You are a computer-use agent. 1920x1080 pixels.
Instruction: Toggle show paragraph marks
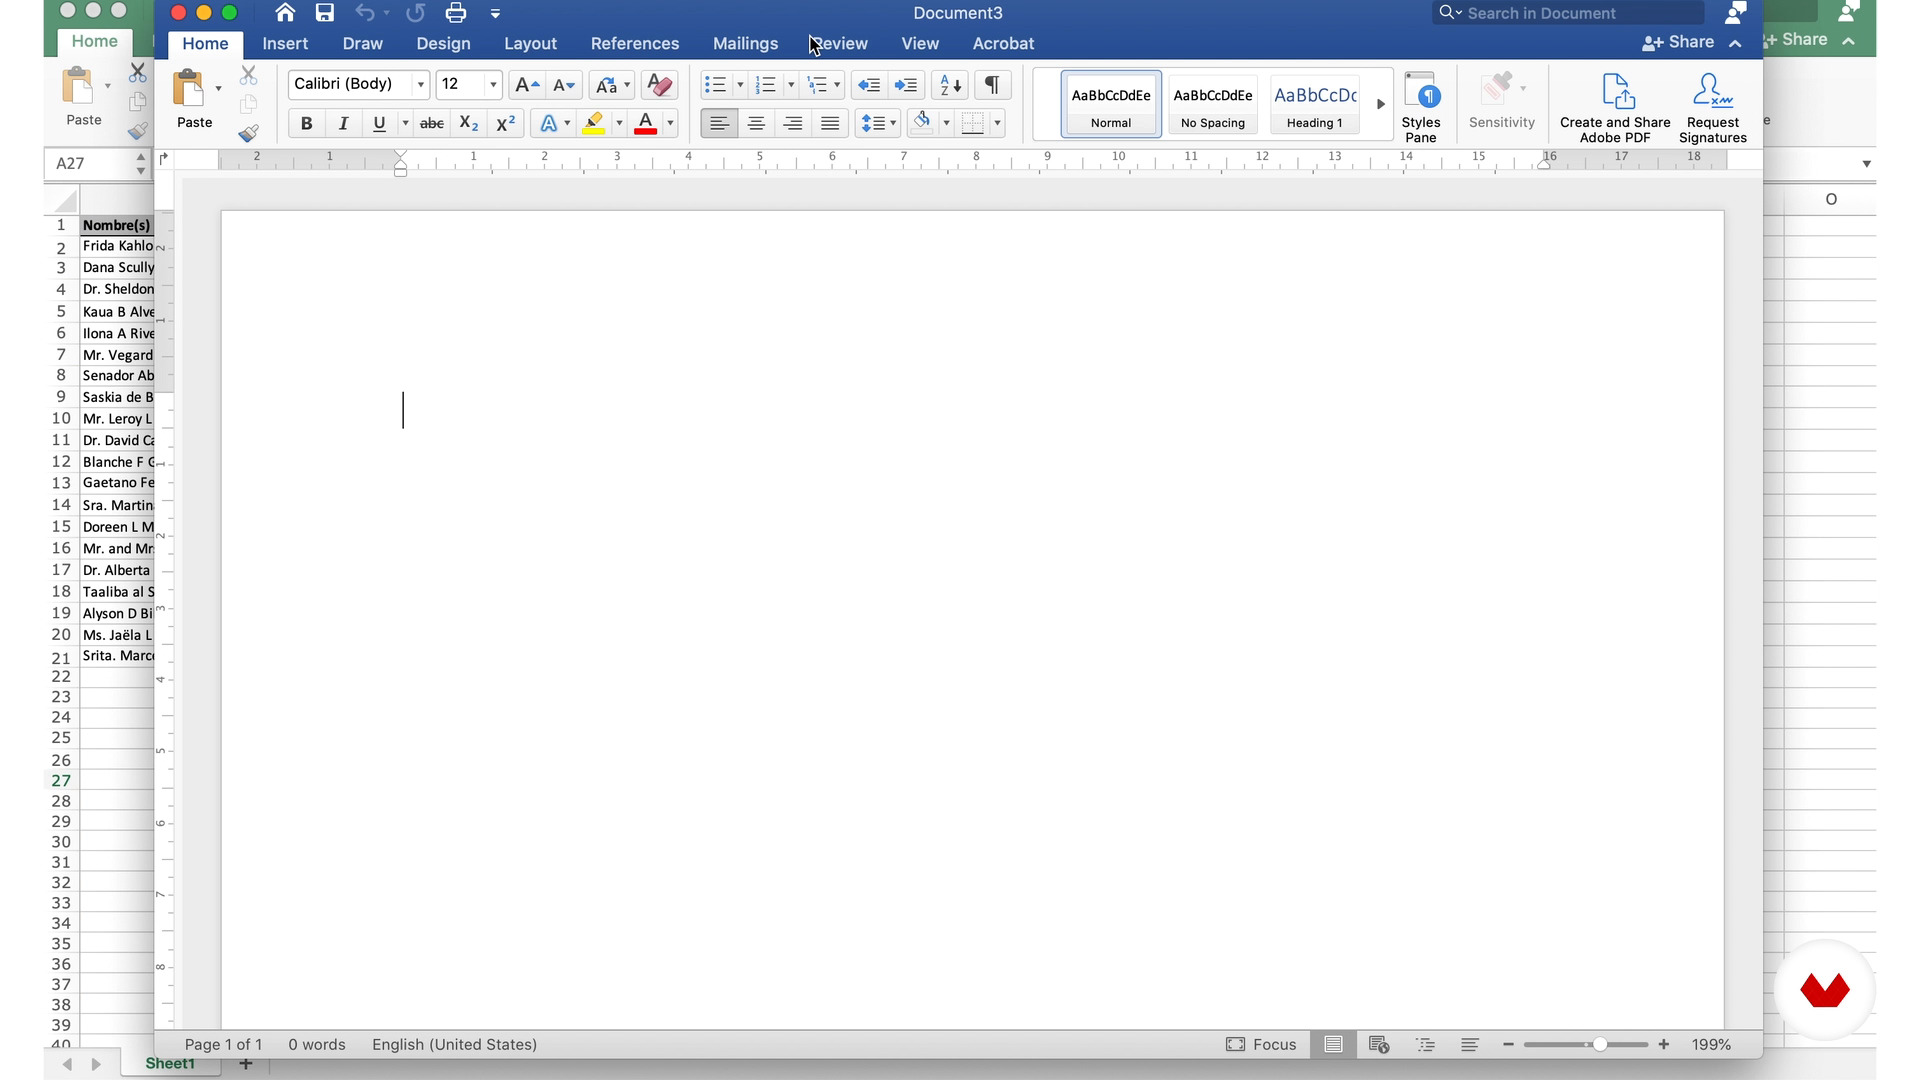[991, 85]
